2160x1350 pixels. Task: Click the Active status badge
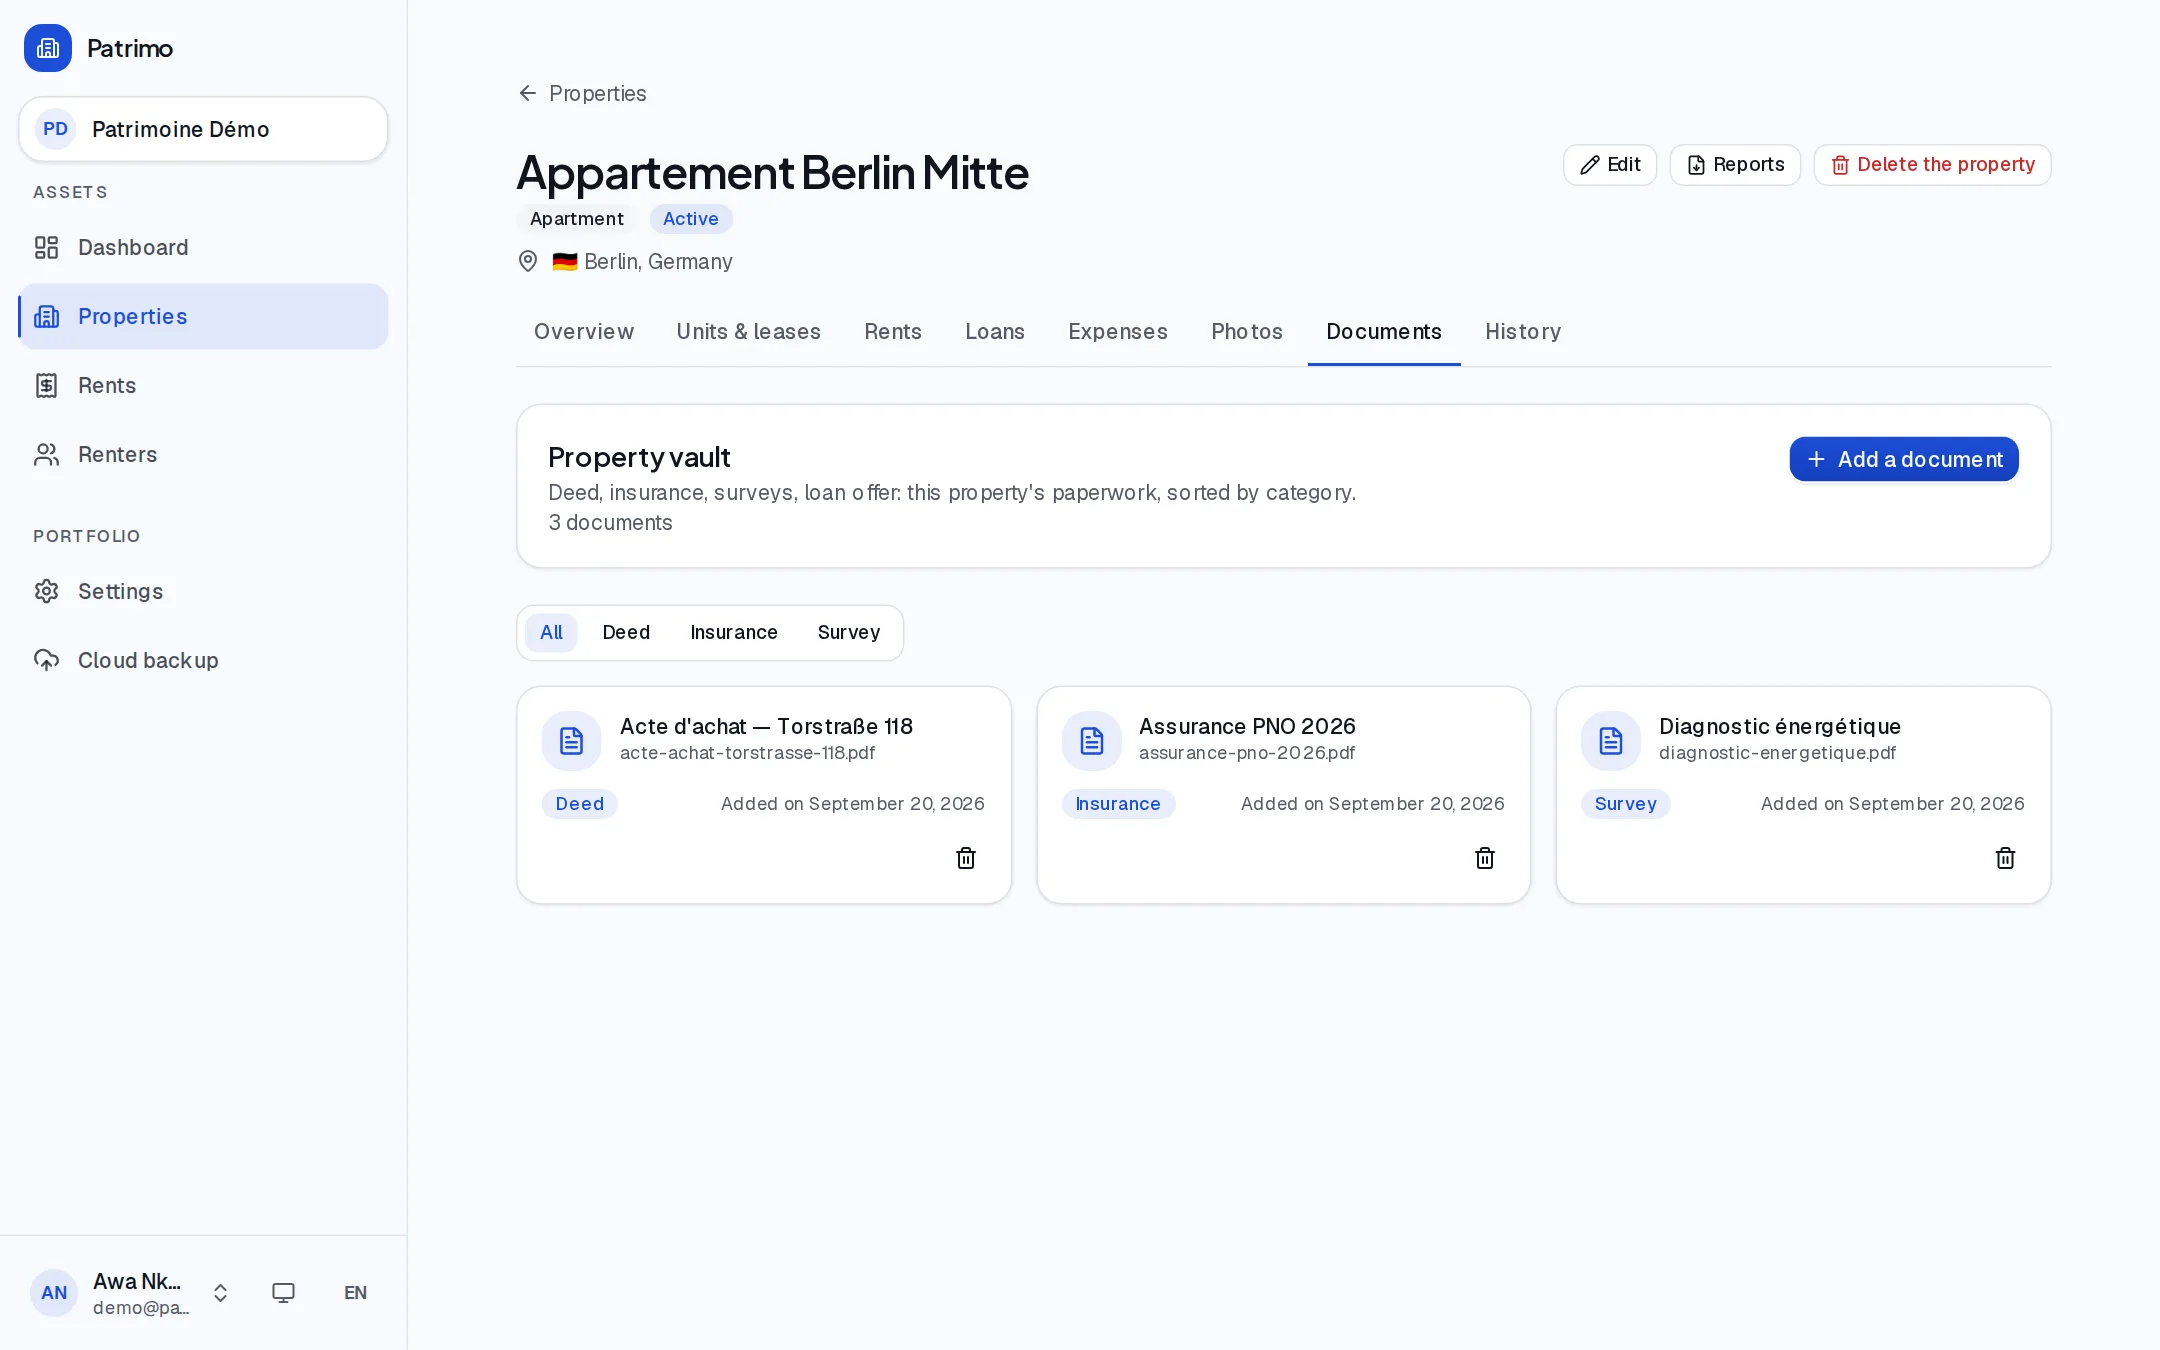pyautogui.click(x=691, y=219)
